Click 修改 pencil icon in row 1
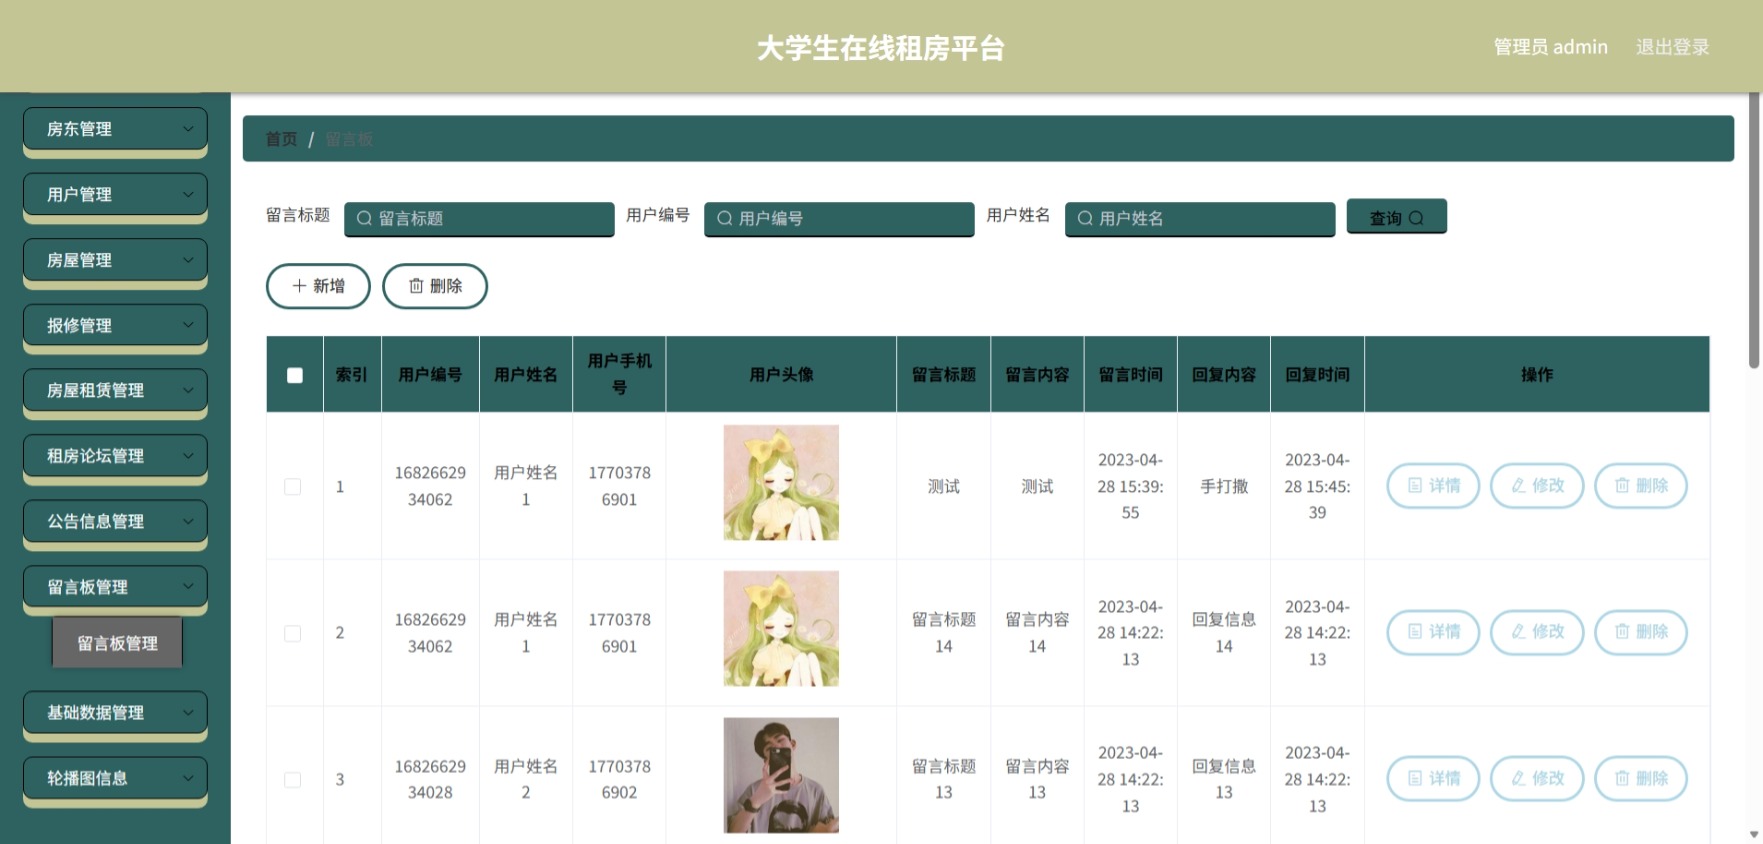Image resolution: width=1763 pixels, height=844 pixels. [1518, 485]
